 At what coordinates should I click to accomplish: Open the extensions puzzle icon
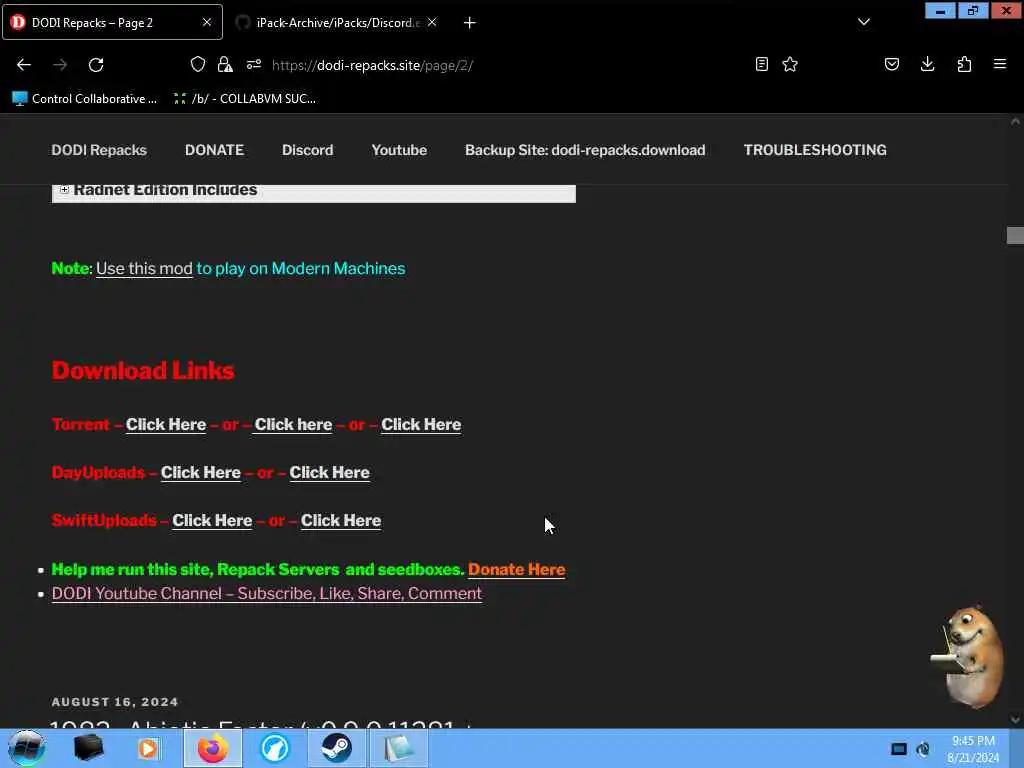[x=964, y=64]
